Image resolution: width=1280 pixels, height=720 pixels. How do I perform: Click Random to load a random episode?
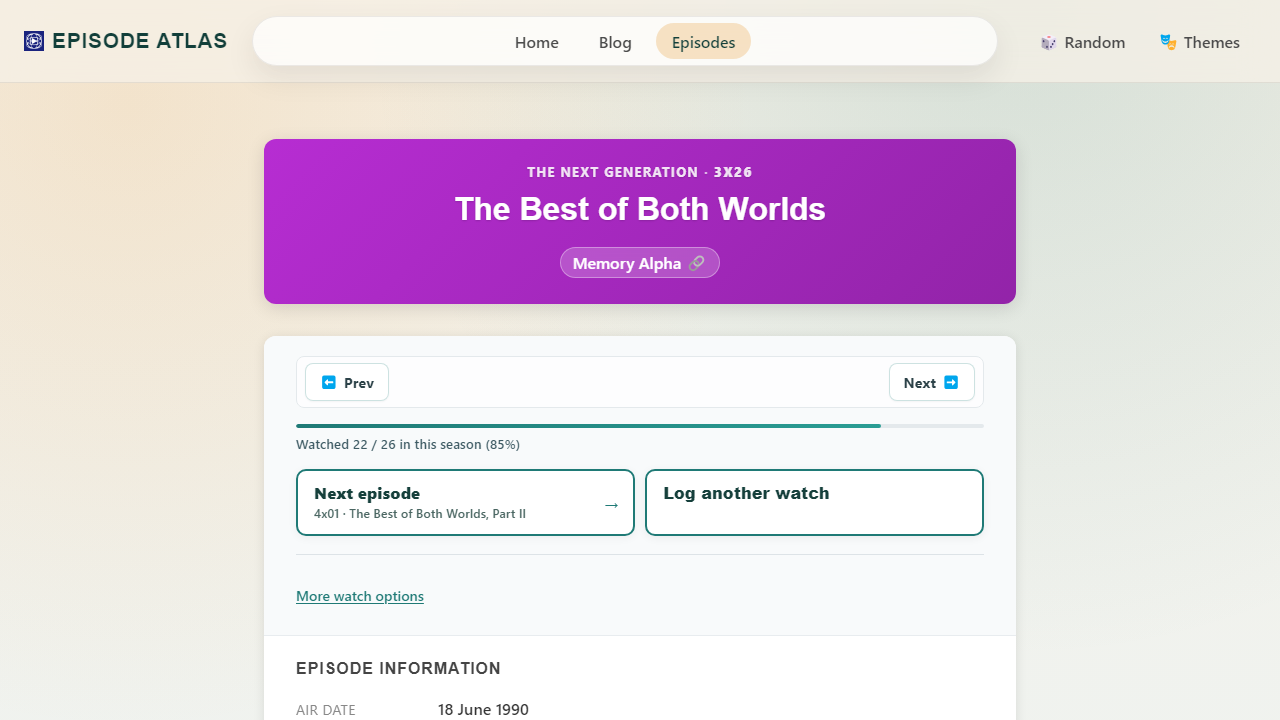point(1083,42)
